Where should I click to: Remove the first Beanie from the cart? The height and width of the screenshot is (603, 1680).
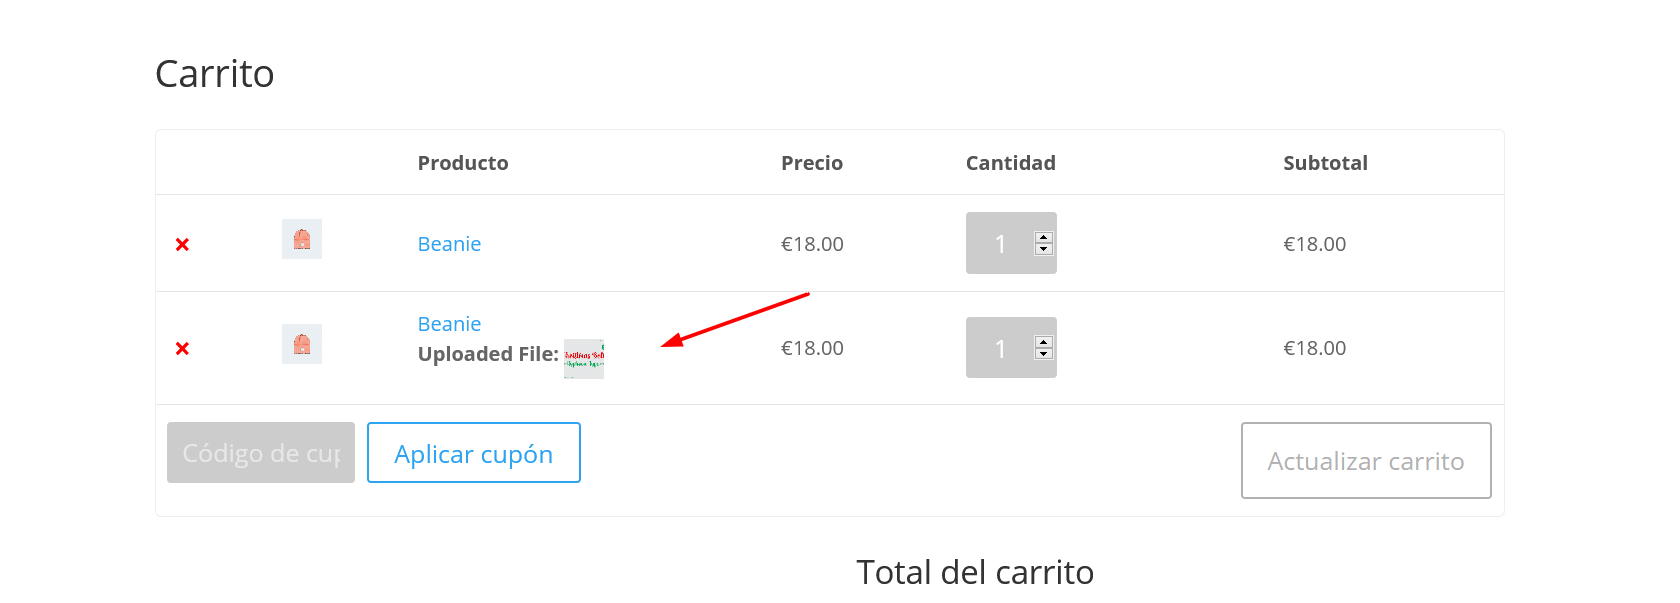click(182, 244)
